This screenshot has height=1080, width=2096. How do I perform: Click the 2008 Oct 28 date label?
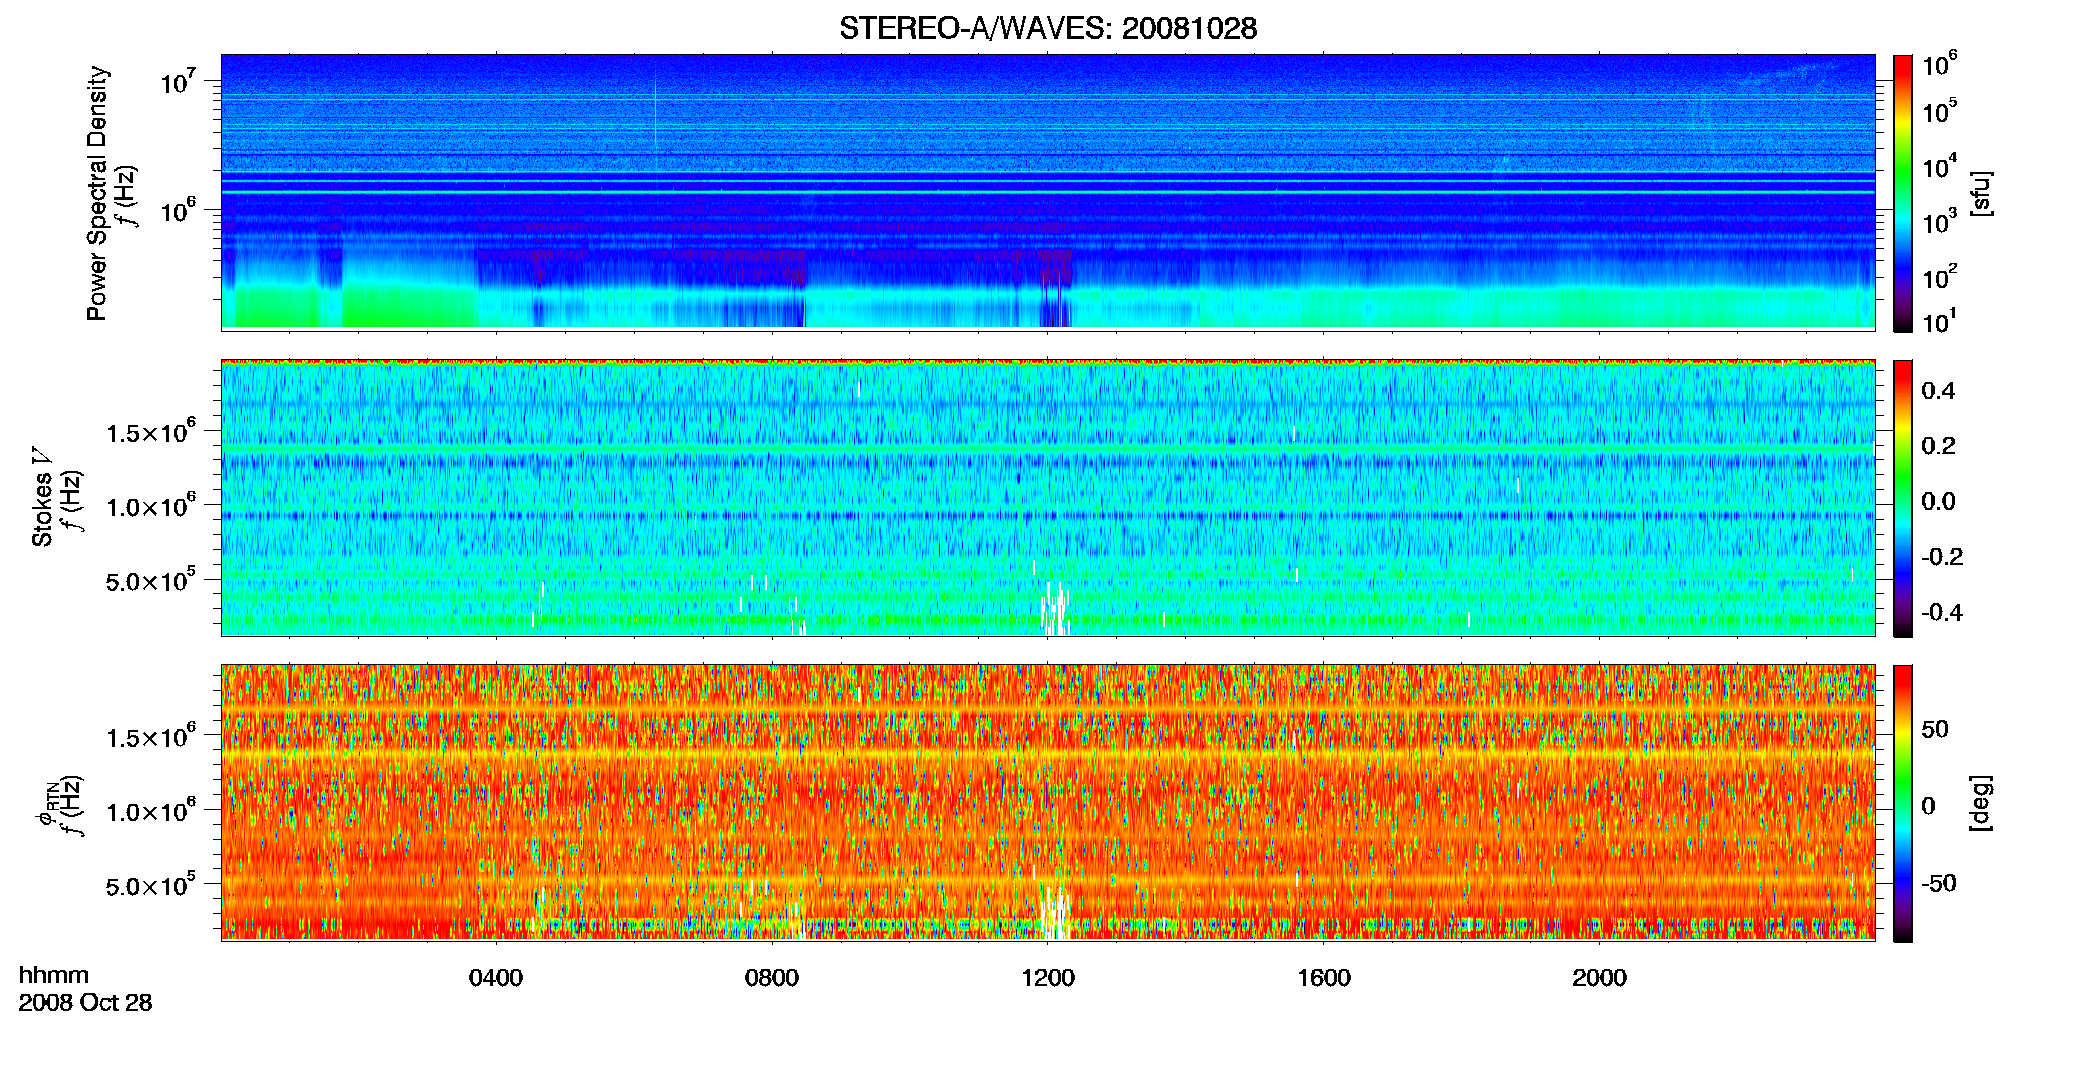(x=86, y=1002)
